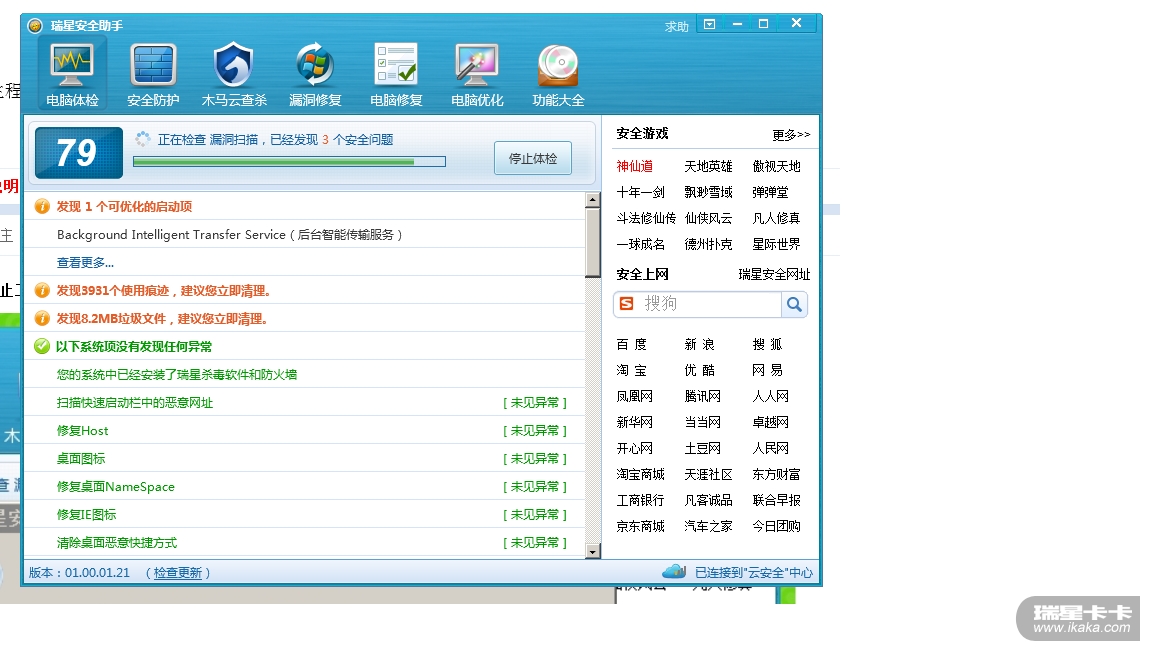Viewport: 1152px width, 648px height.
Task: Click the 检查更新 link
Action: [x=177, y=573]
